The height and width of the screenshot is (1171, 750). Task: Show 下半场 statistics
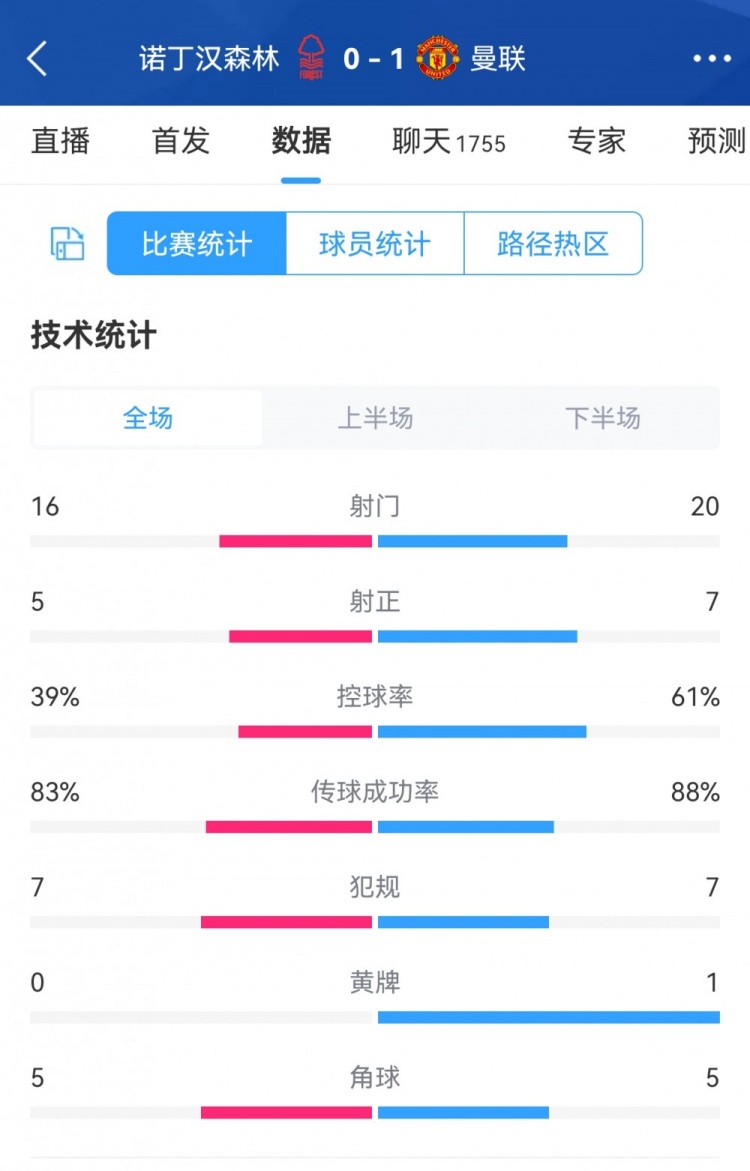(602, 418)
